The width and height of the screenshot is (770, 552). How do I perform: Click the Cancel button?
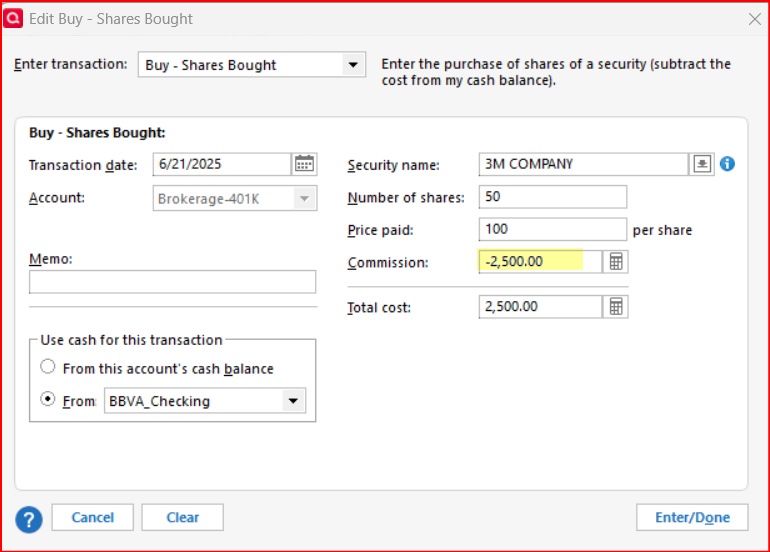click(92, 517)
